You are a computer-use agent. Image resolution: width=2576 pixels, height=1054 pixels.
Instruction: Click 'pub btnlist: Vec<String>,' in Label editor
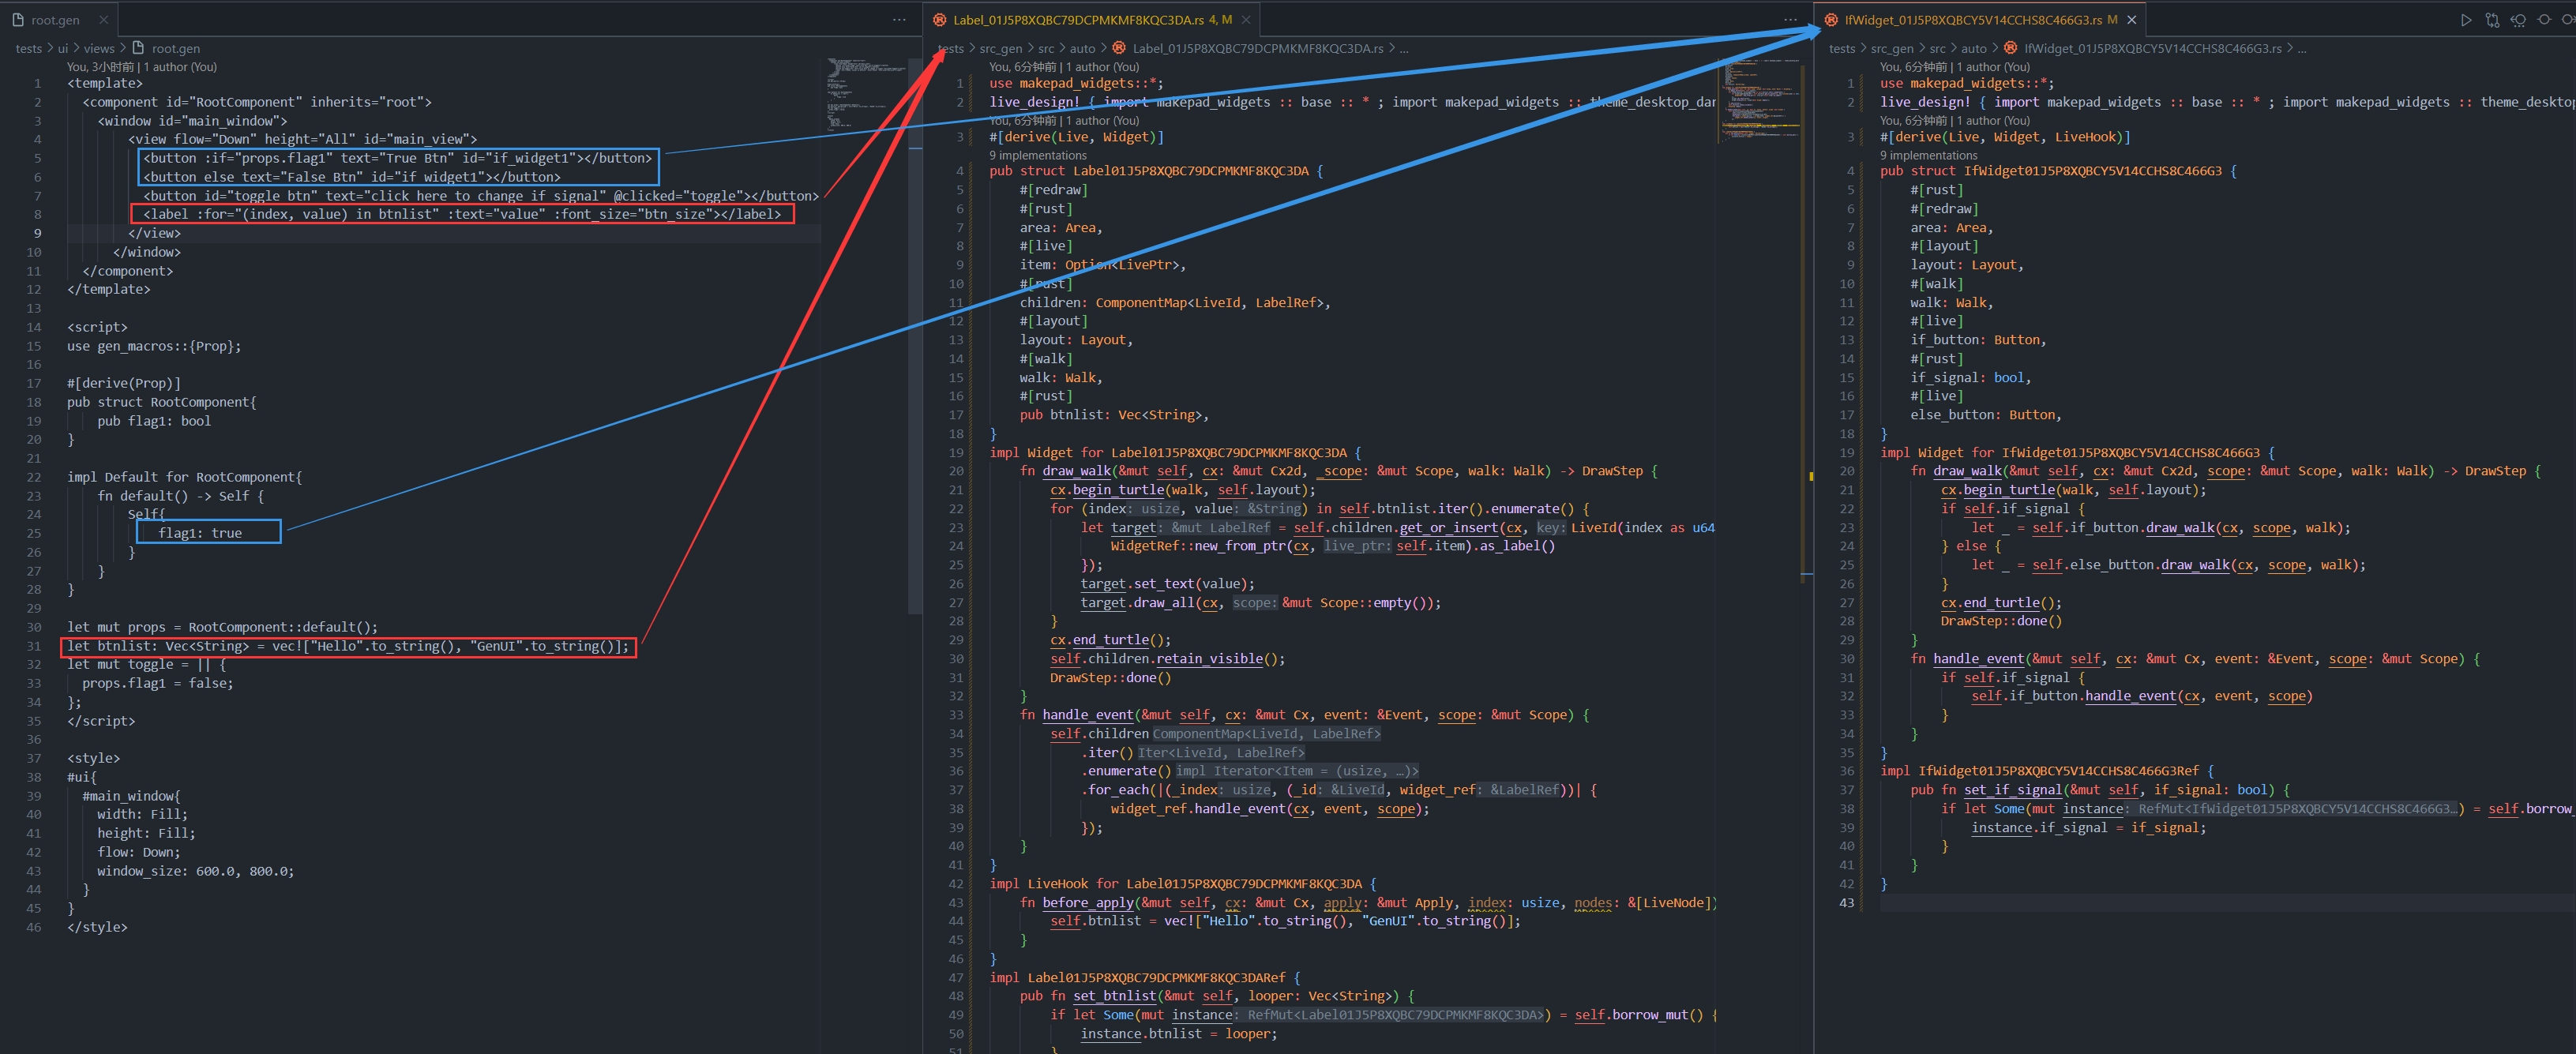pyautogui.click(x=1114, y=415)
